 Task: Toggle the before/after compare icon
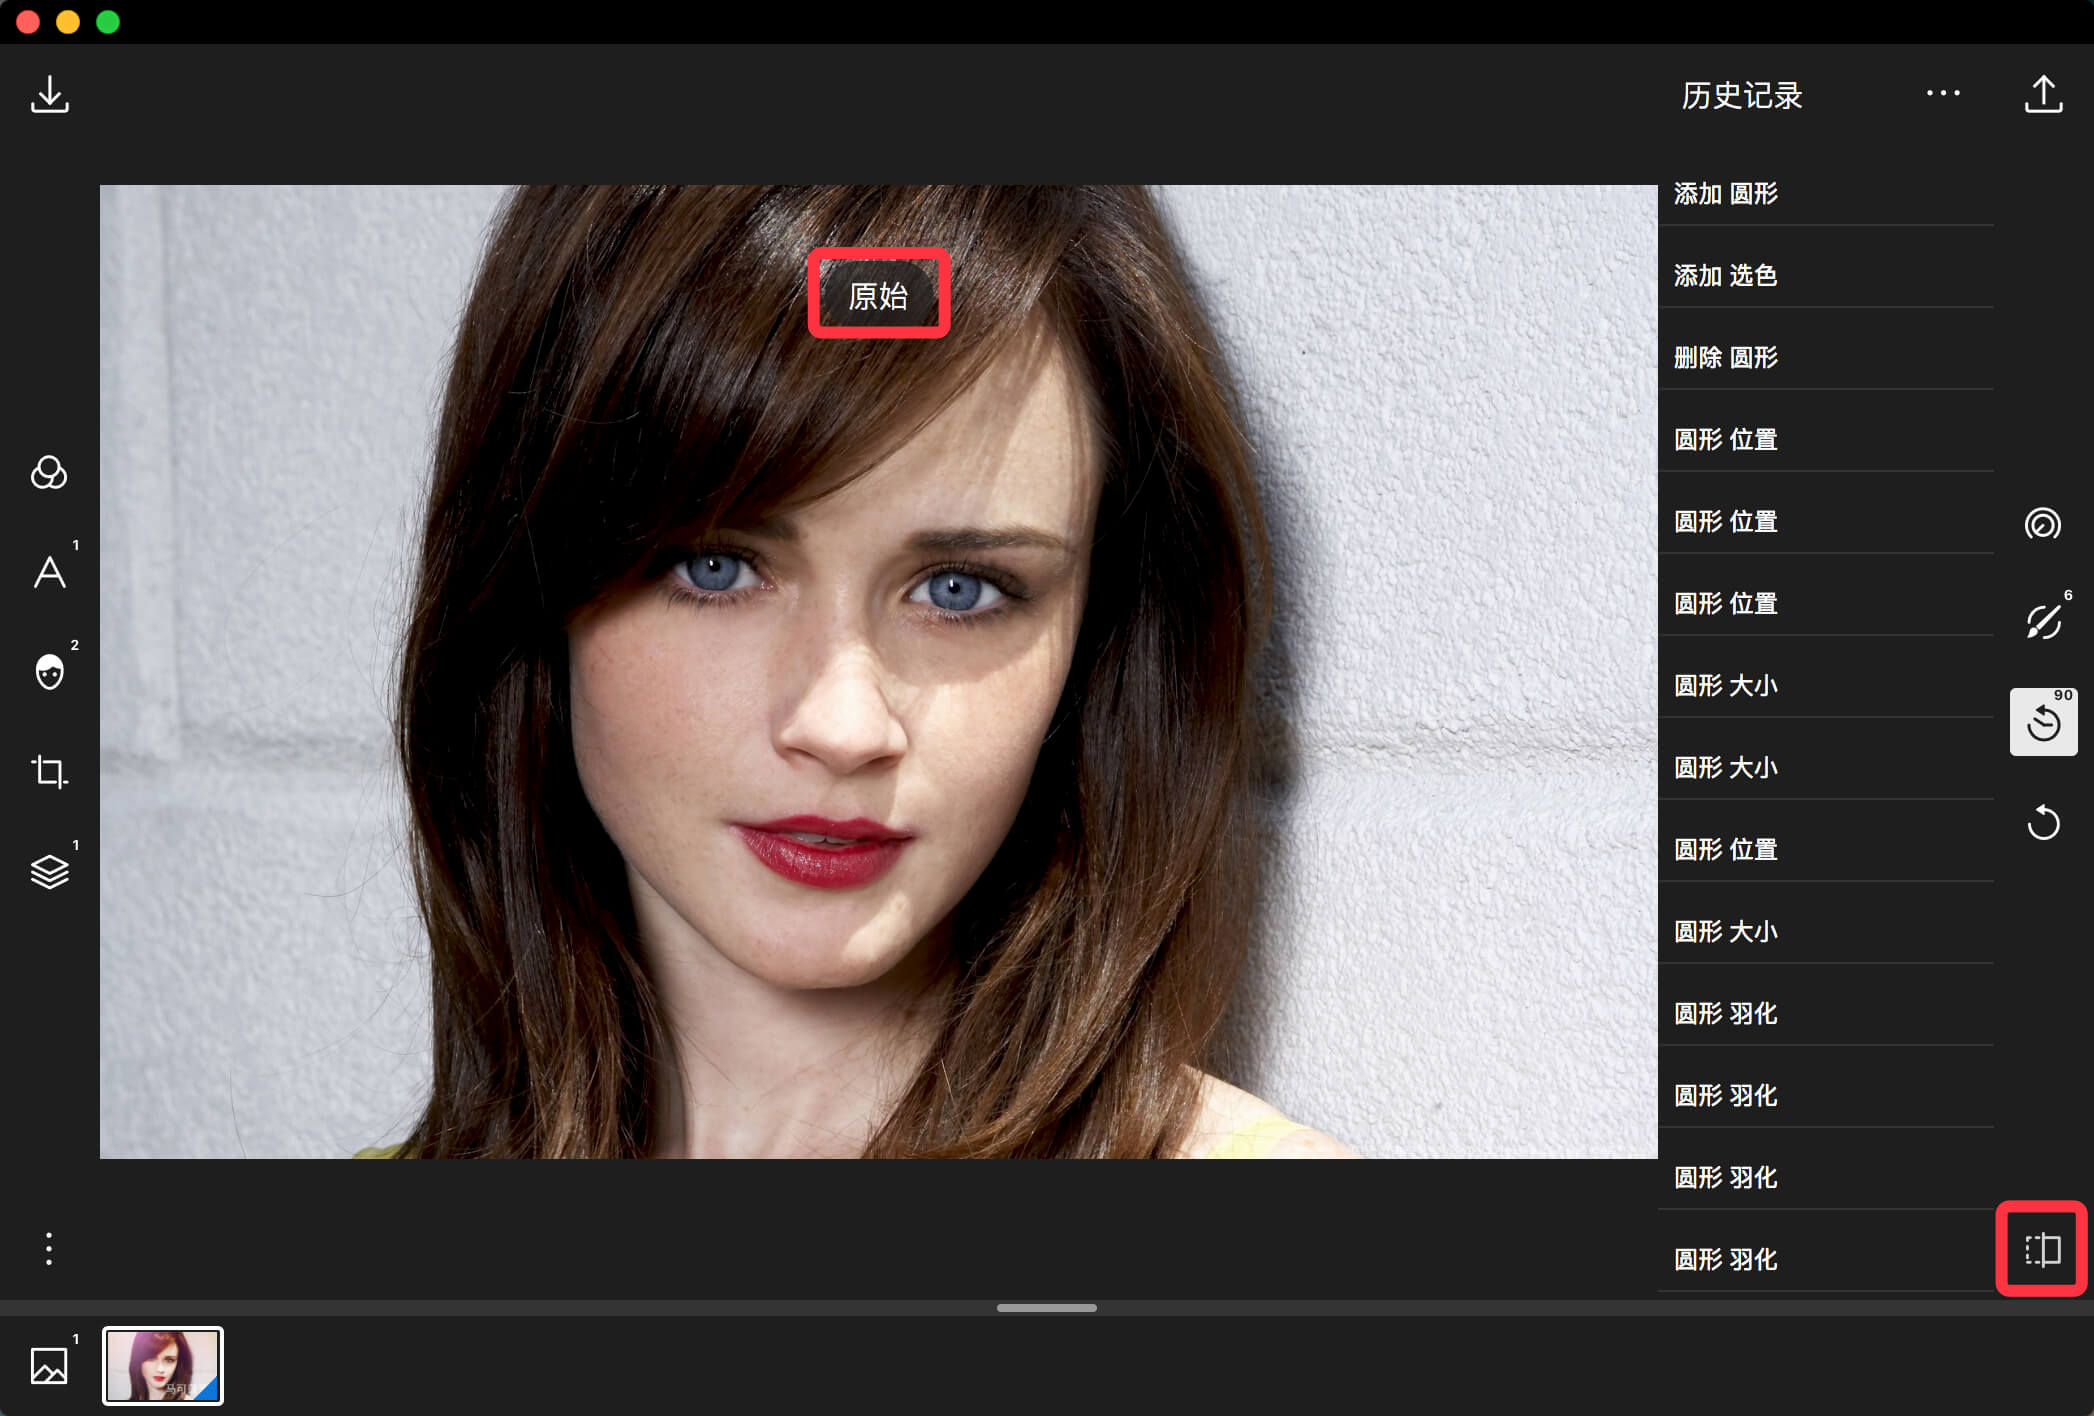(2043, 1249)
